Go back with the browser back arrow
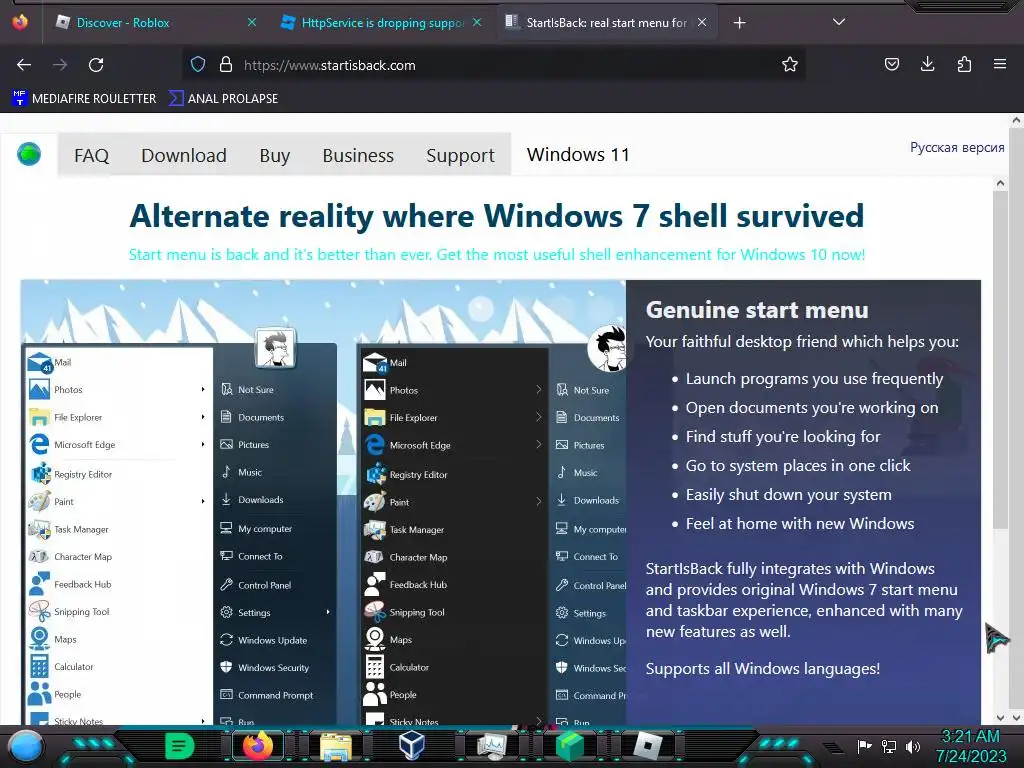This screenshot has width=1024, height=768. [x=24, y=65]
